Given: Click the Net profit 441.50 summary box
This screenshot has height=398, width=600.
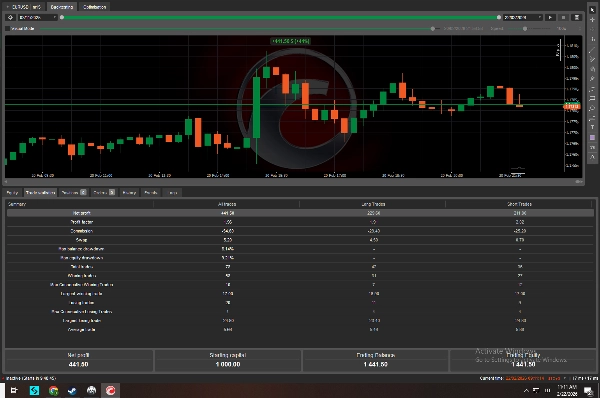Looking at the screenshot, I should [78, 360].
